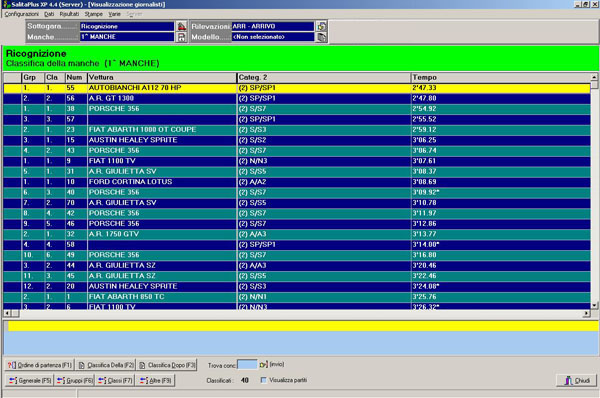Open the Configurazioni menu
600x398 pixels.
click(21, 14)
